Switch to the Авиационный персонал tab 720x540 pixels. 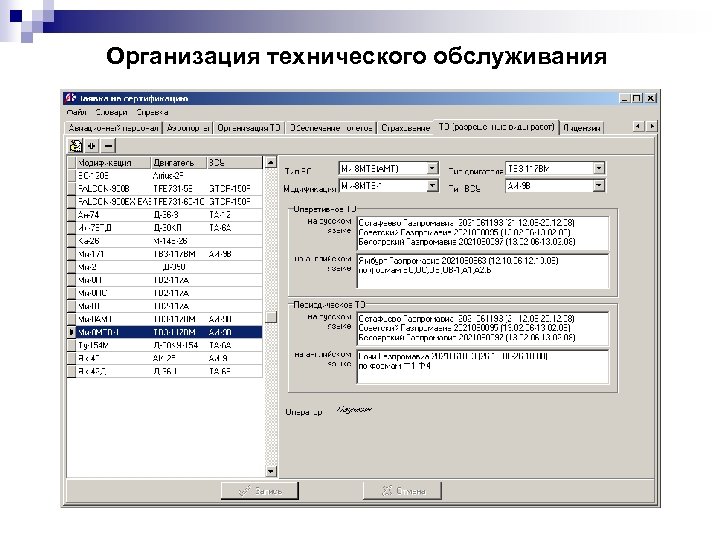[x=113, y=128]
